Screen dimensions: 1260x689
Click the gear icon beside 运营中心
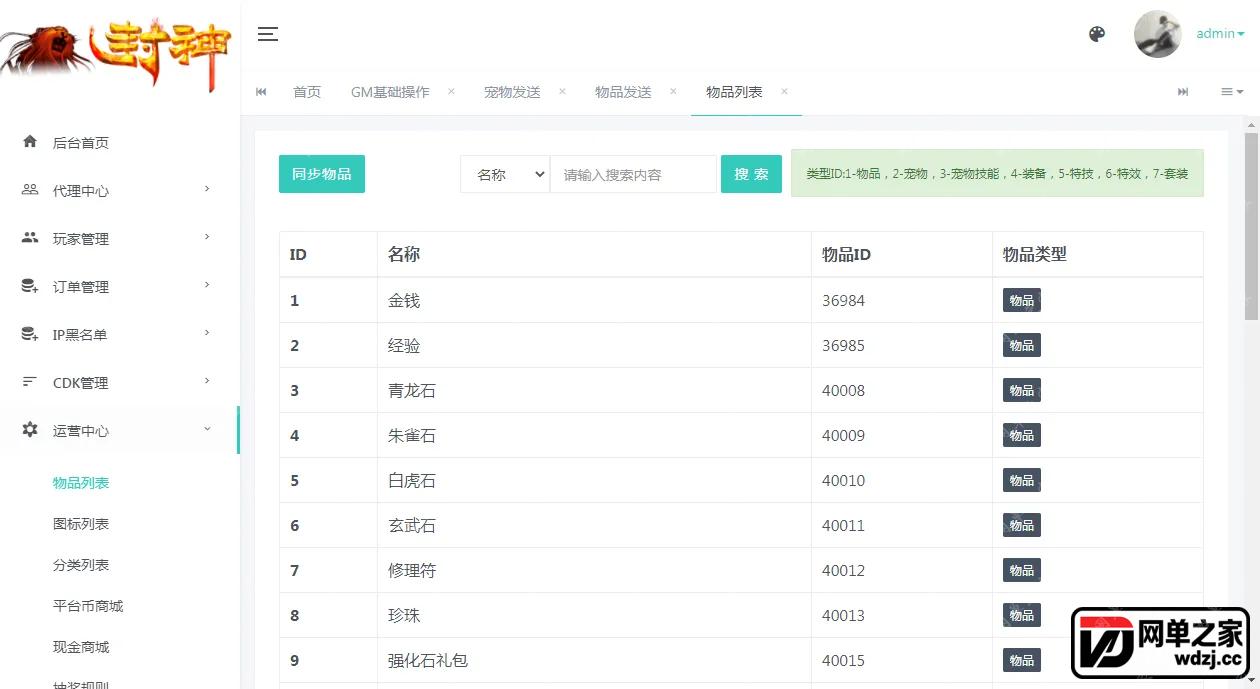(30, 430)
